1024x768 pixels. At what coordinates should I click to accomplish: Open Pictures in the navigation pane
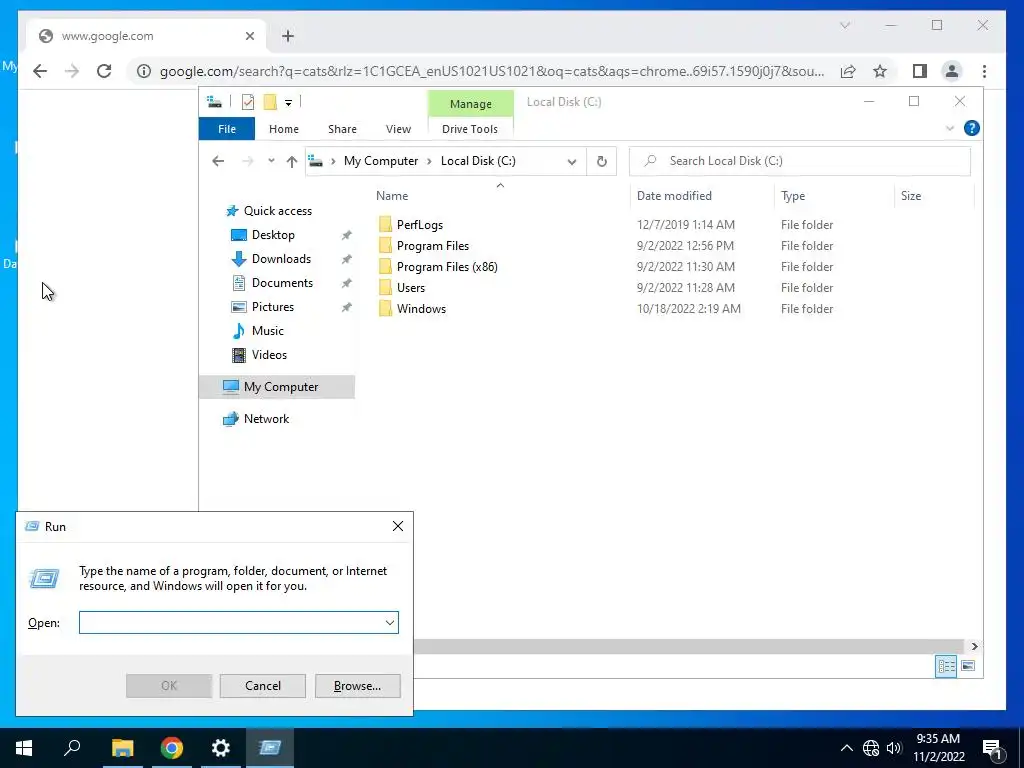click(272, 307)
